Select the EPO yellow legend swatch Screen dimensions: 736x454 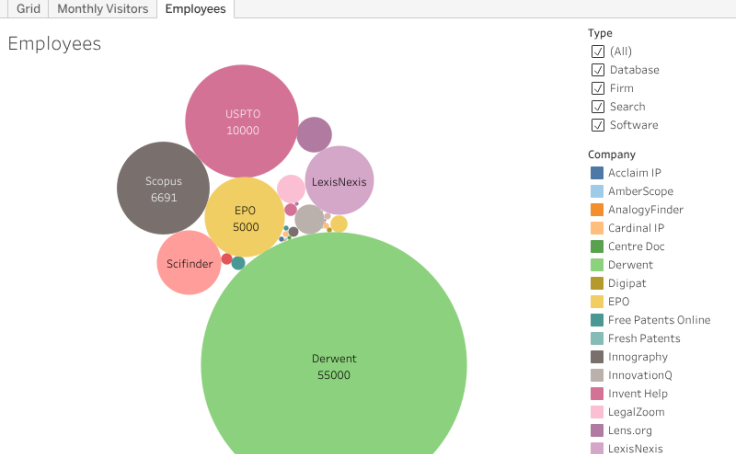(x=597, y=301)
